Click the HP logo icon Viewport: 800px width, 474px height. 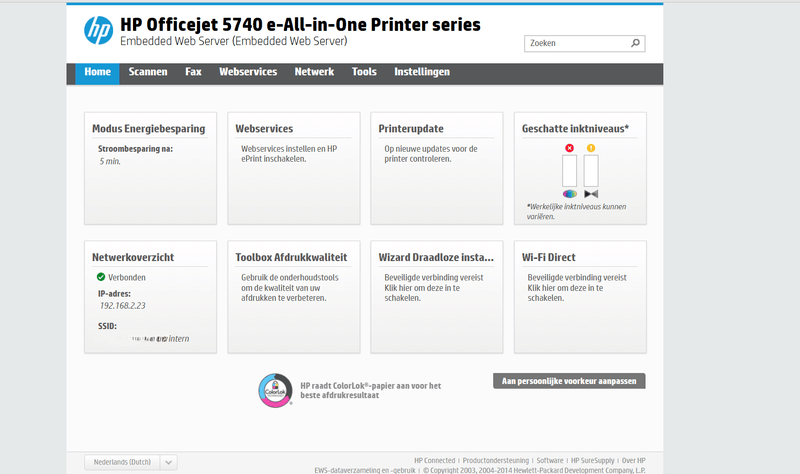[98, 30]
